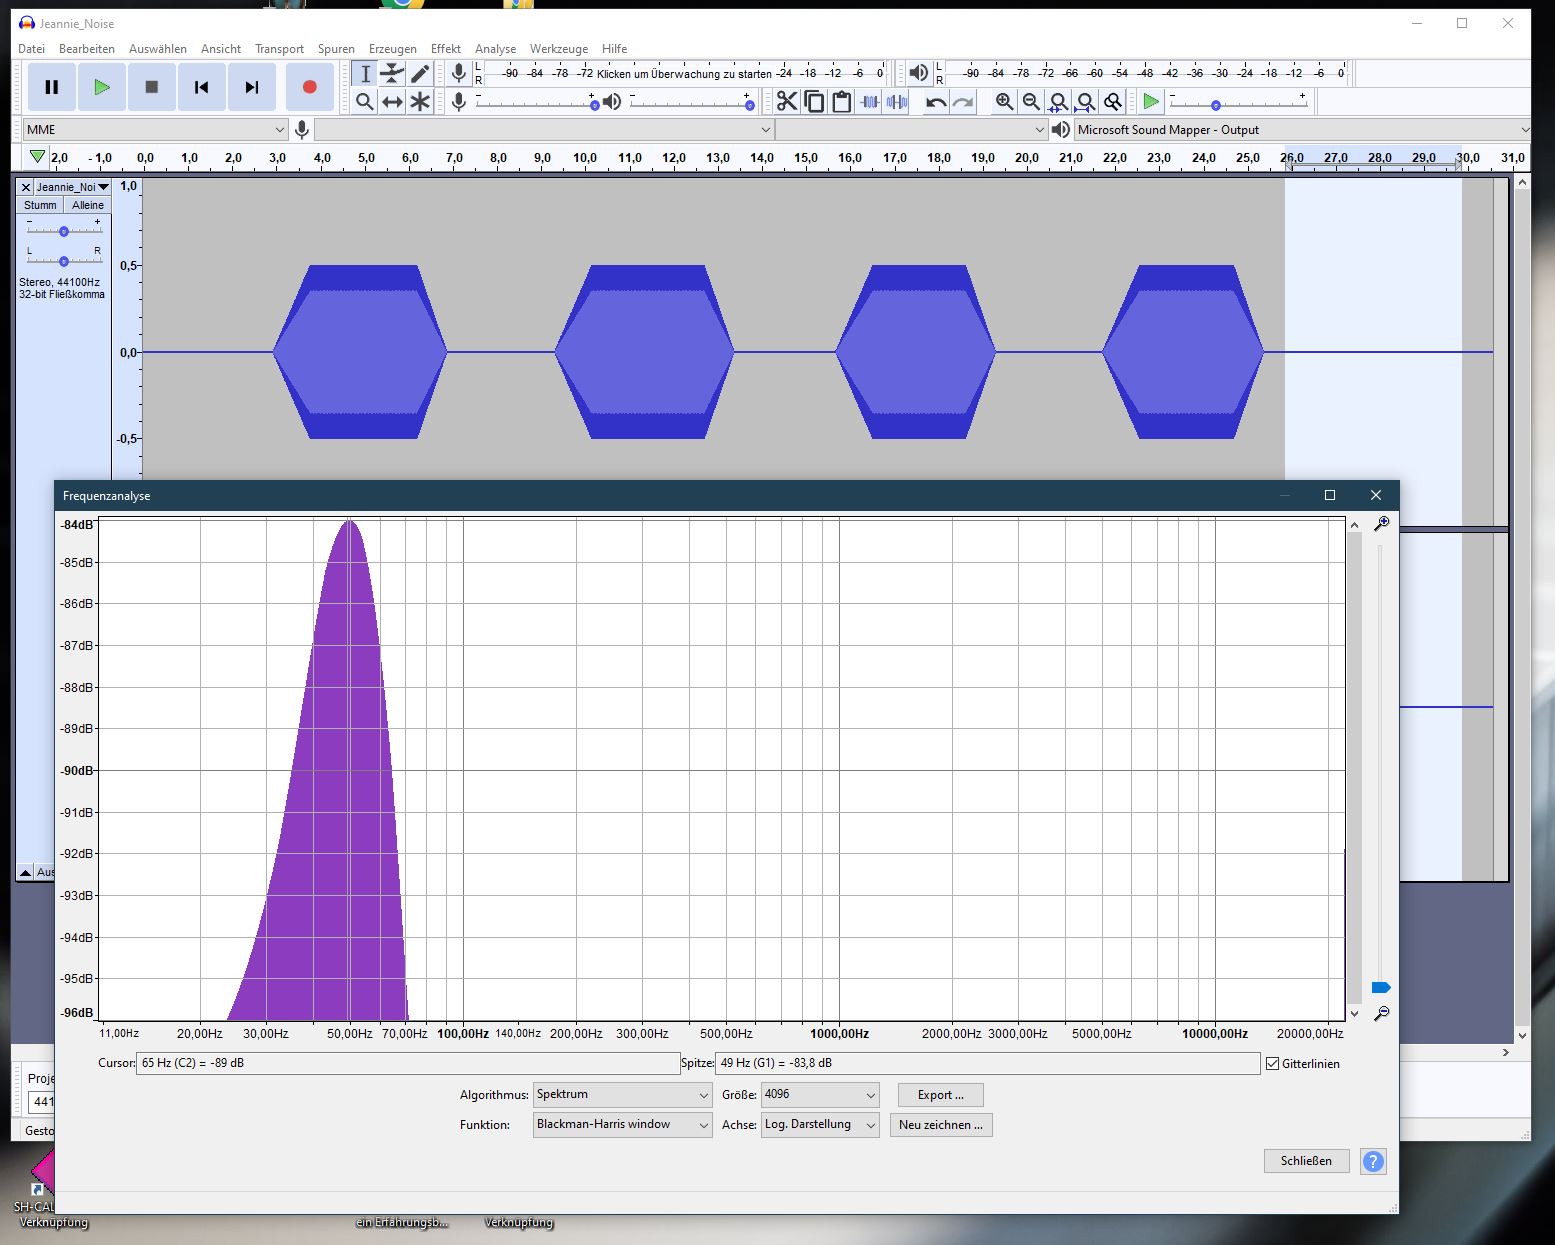Open the MME audio host dropdown
This screenshot has height=1245, width=1555.
pyautogui.click(x=155, y=129)
